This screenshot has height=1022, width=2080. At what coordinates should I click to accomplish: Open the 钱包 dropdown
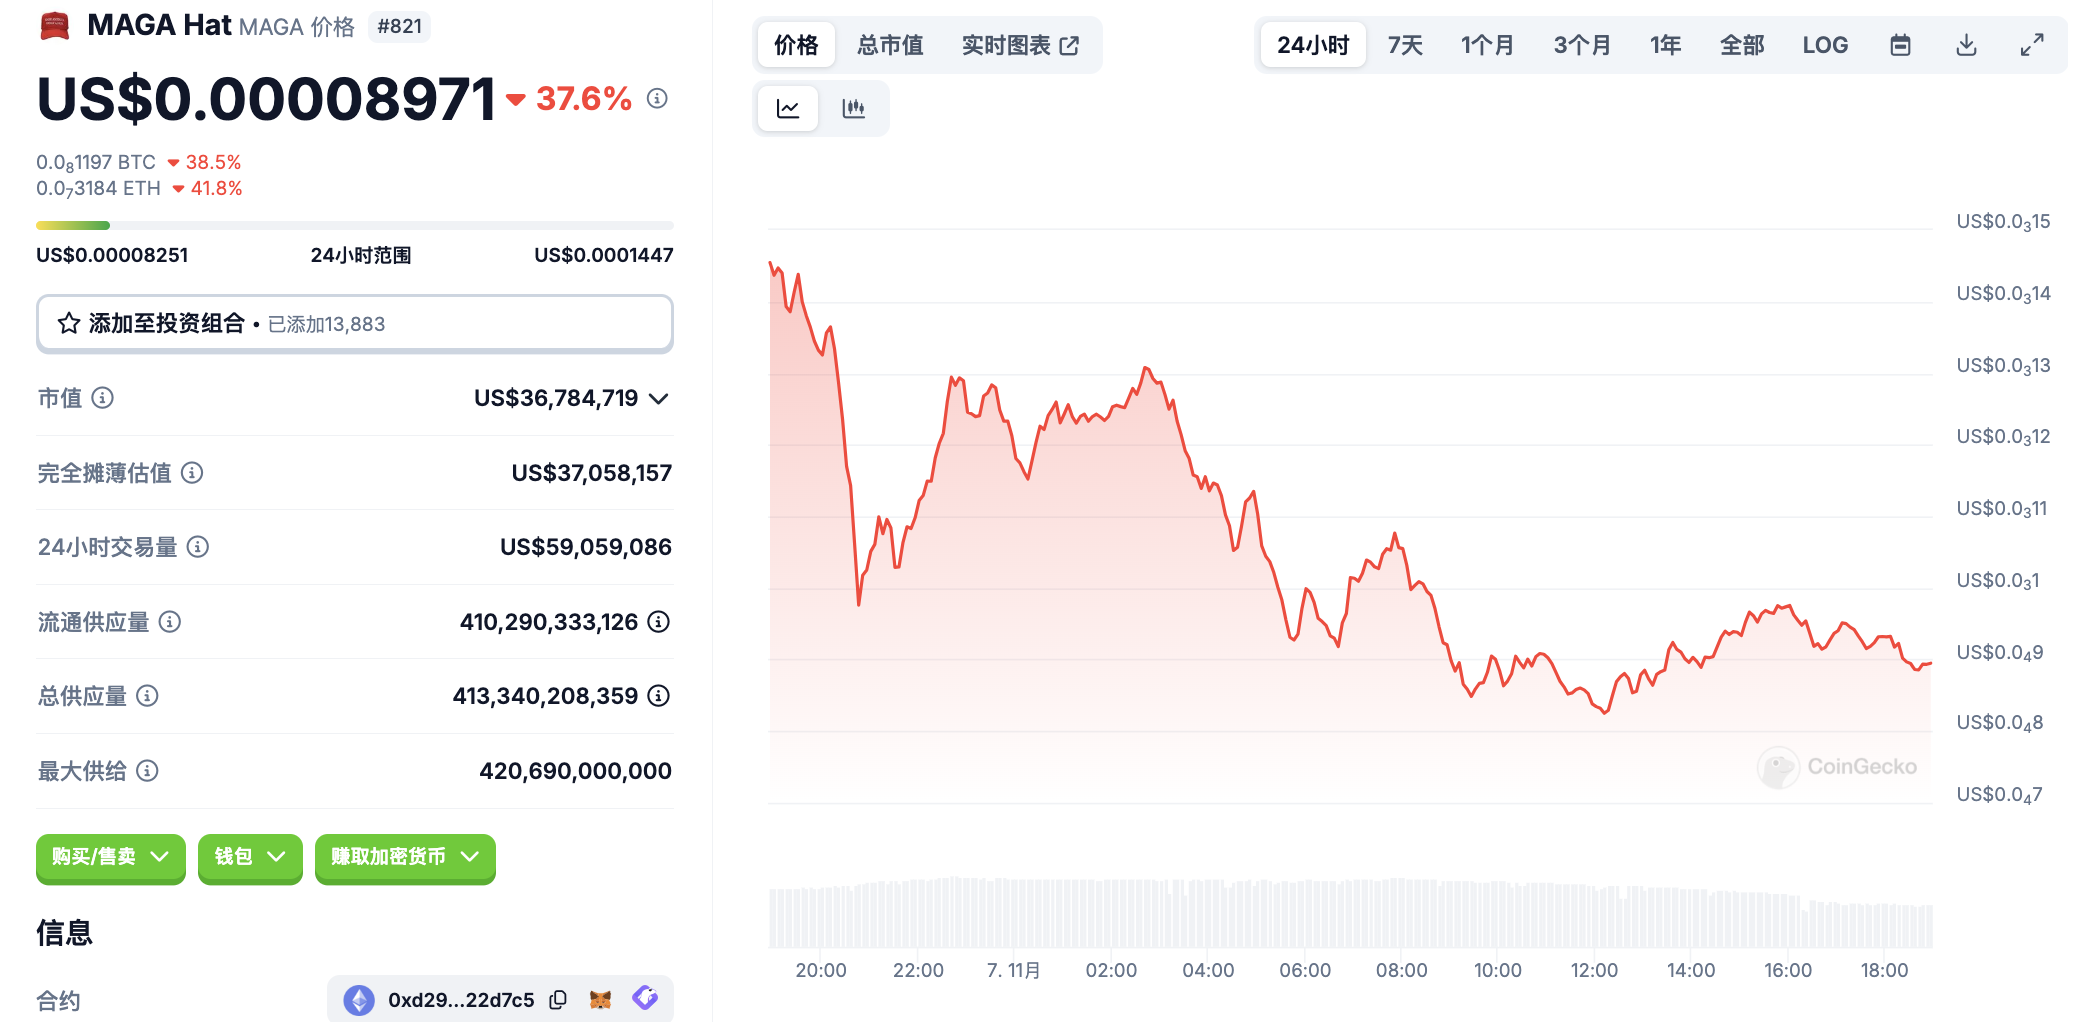[250, 857]
